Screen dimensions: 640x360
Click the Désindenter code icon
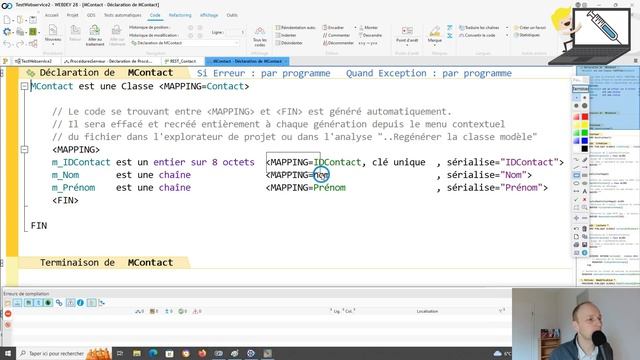click(278, 42)
